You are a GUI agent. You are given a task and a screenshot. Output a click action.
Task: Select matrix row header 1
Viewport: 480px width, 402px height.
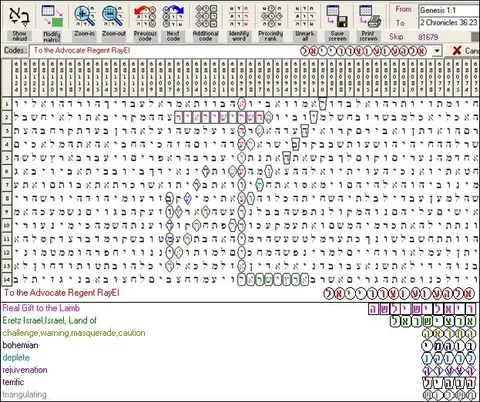tap(6, 104)
